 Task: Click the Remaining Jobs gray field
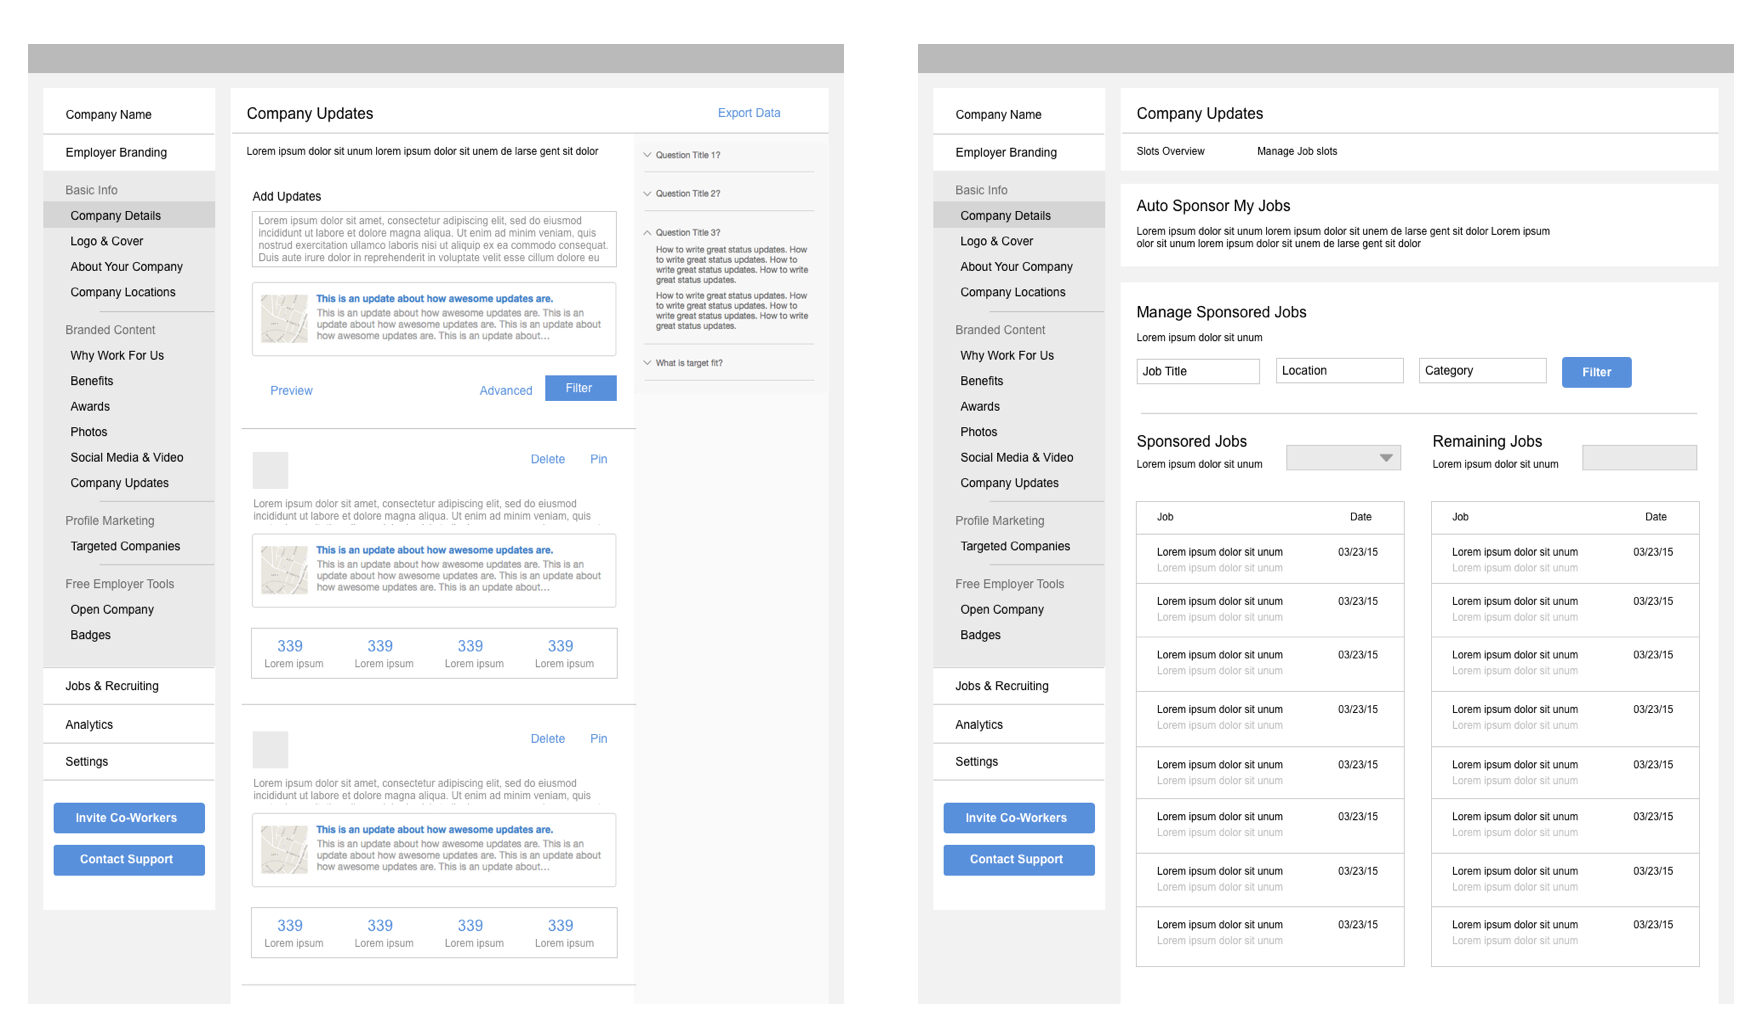click(x=1639, y=458)
